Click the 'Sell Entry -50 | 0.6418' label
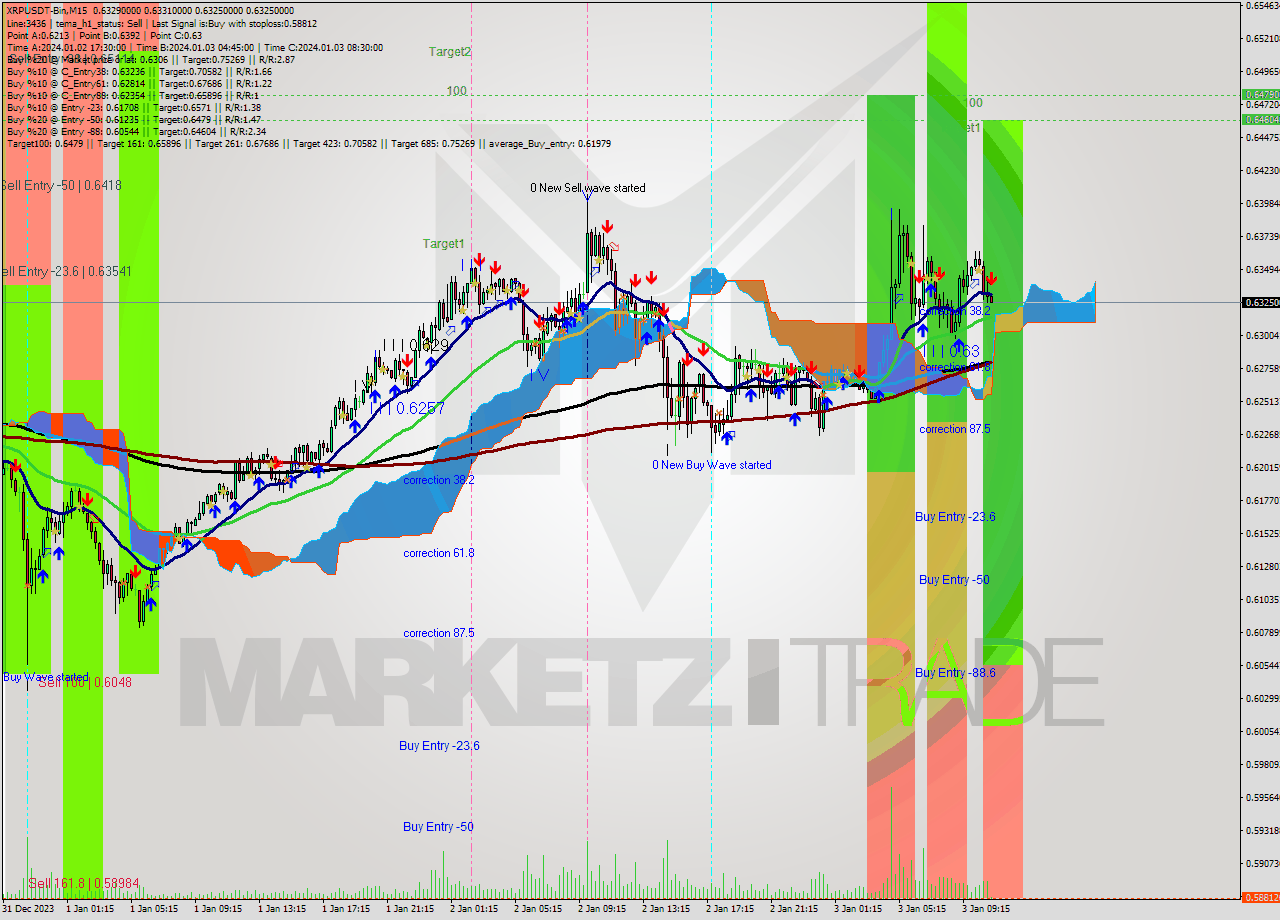This screenshot has width=1280, height=920. (61, 185)
